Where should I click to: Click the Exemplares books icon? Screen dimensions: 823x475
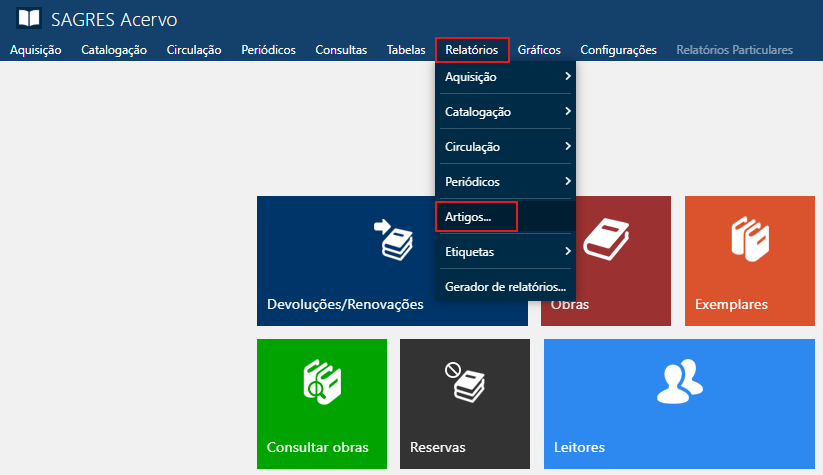749,239
